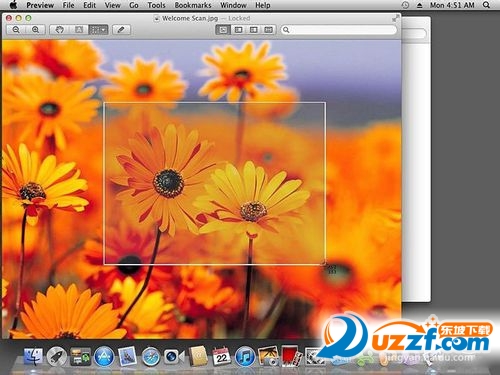This screenshot has width=500, height=375.
Task: Enter full screen via corner arrows icon
Action: pos(395,19)
